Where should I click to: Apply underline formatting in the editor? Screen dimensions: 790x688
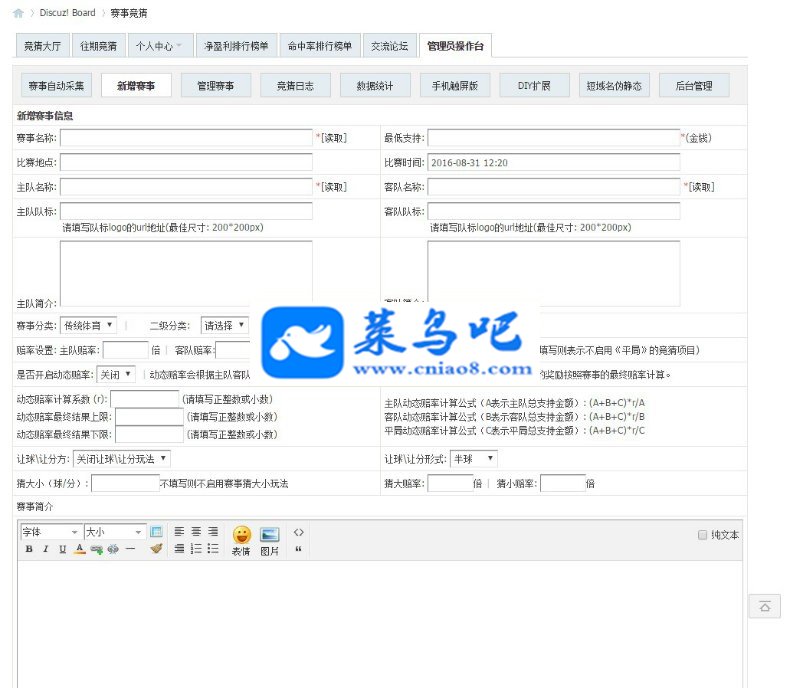pos(62,549)
